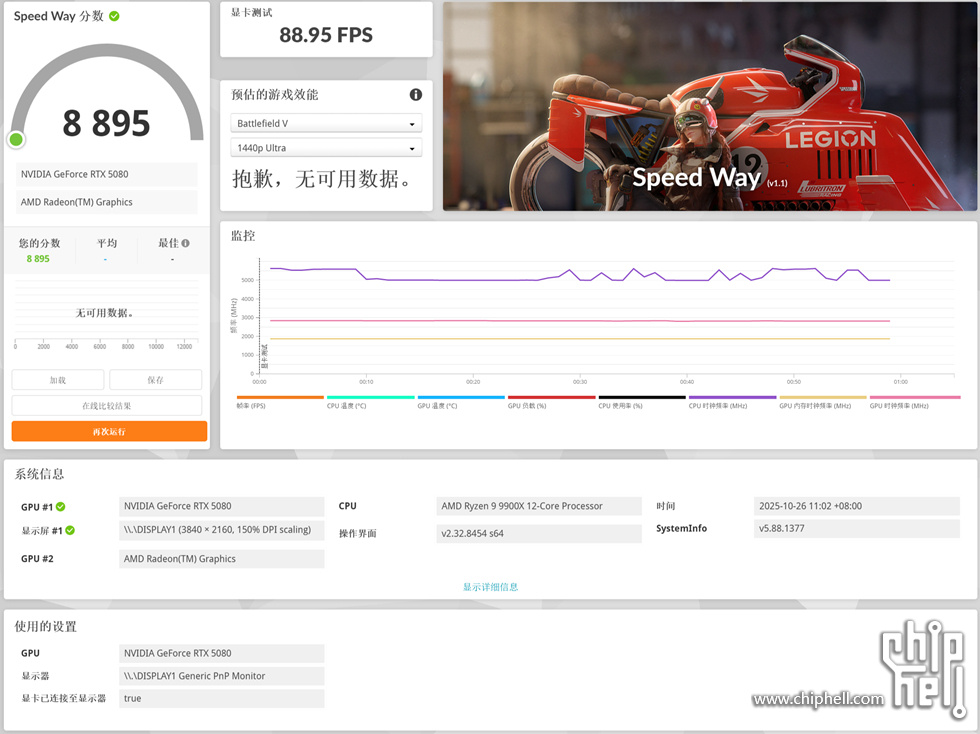This screenshot has height=734, width=980.
Task: Click the purple CPU 时钟频率 legend swatch
Action: point(732,398)
